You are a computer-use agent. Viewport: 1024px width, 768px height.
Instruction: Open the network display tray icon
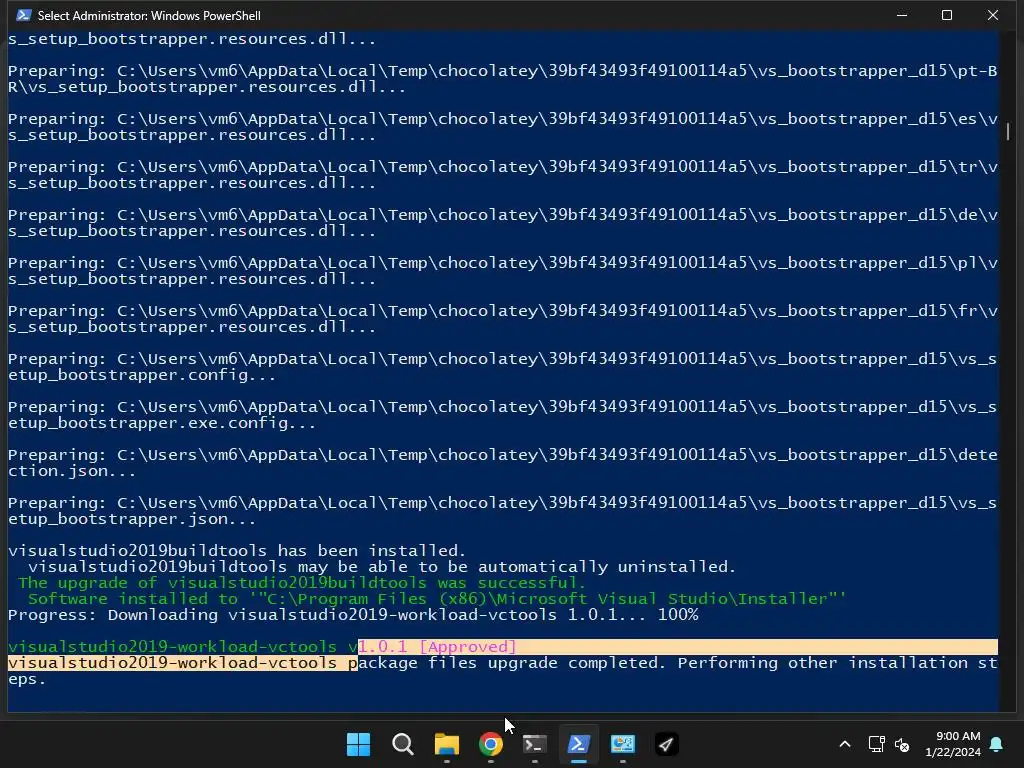pyautogui.click(x=876, y=744)
